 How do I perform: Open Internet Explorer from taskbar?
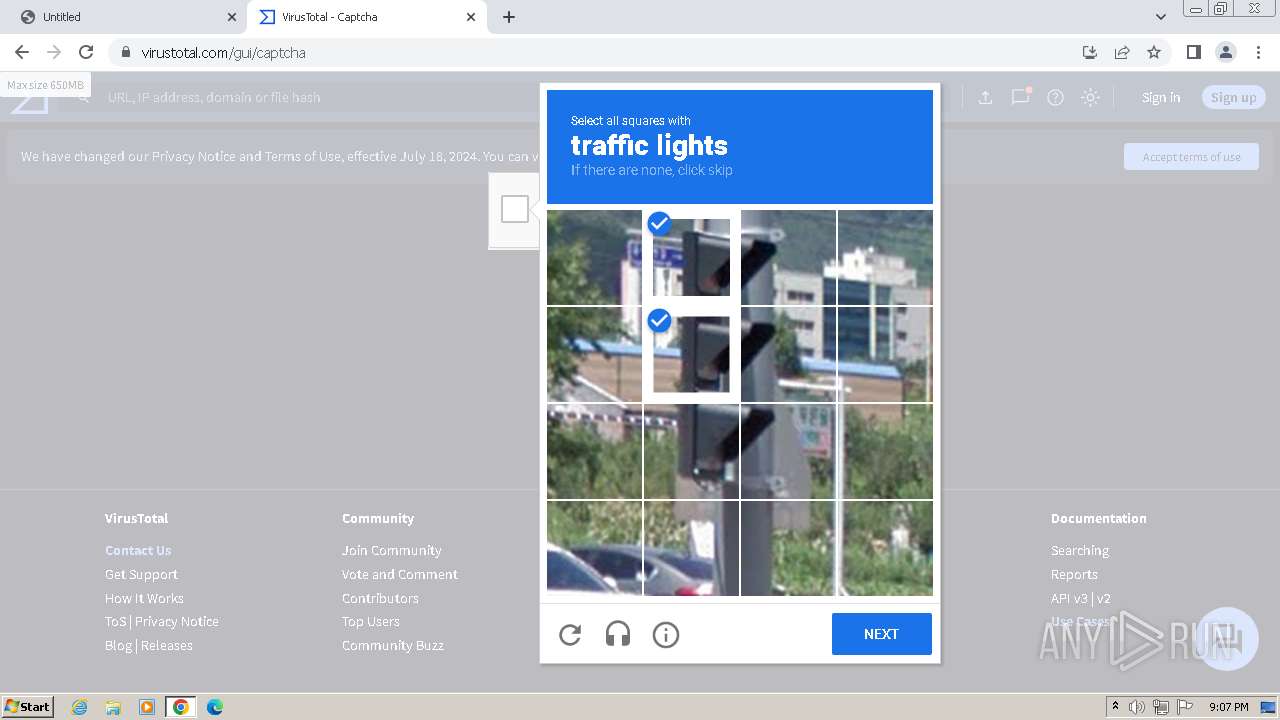[x=80, y=707]
